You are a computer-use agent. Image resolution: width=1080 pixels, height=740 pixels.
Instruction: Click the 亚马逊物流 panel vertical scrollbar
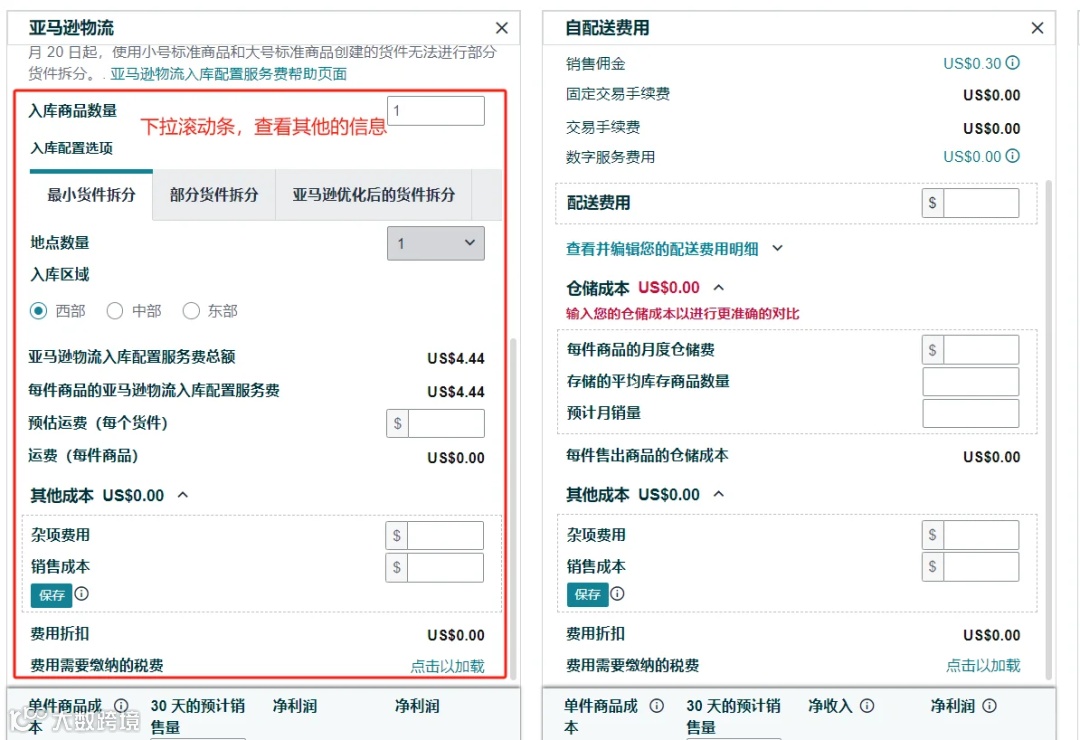coord(513,508)
